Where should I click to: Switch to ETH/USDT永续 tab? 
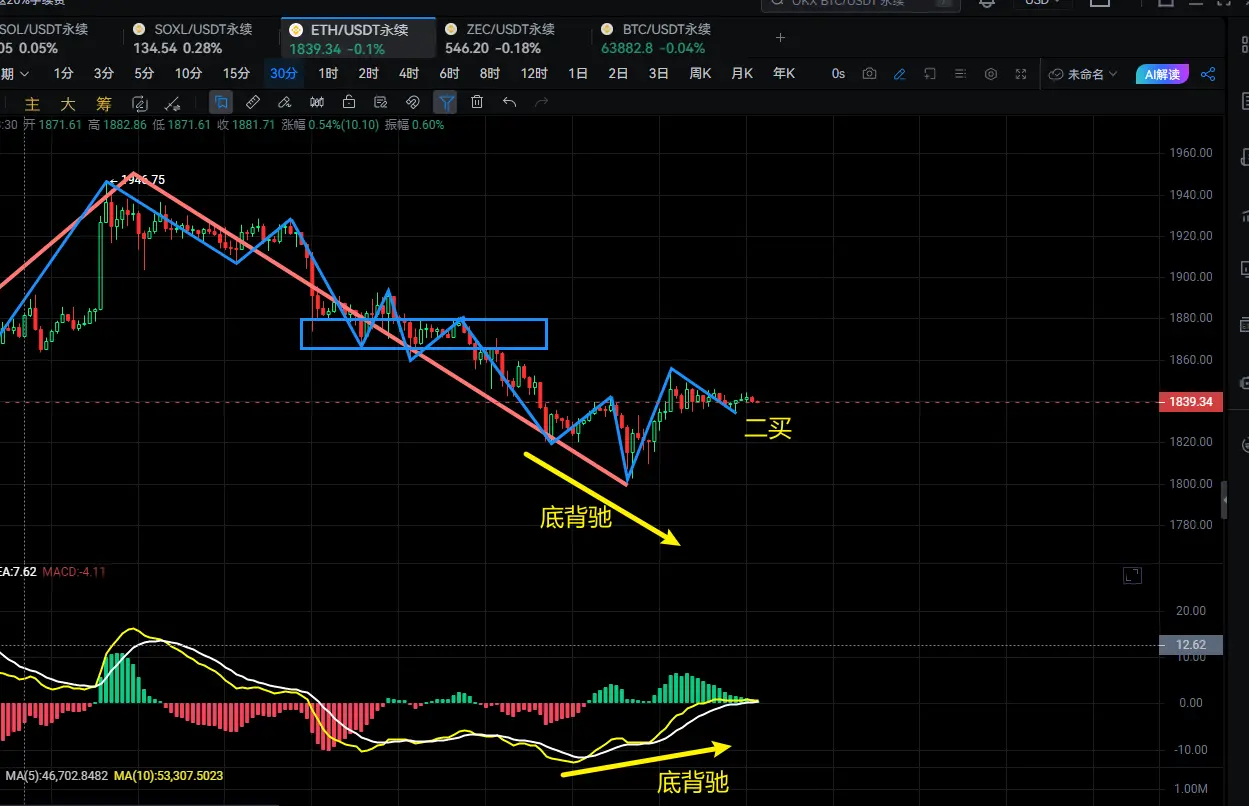[359, 39]
